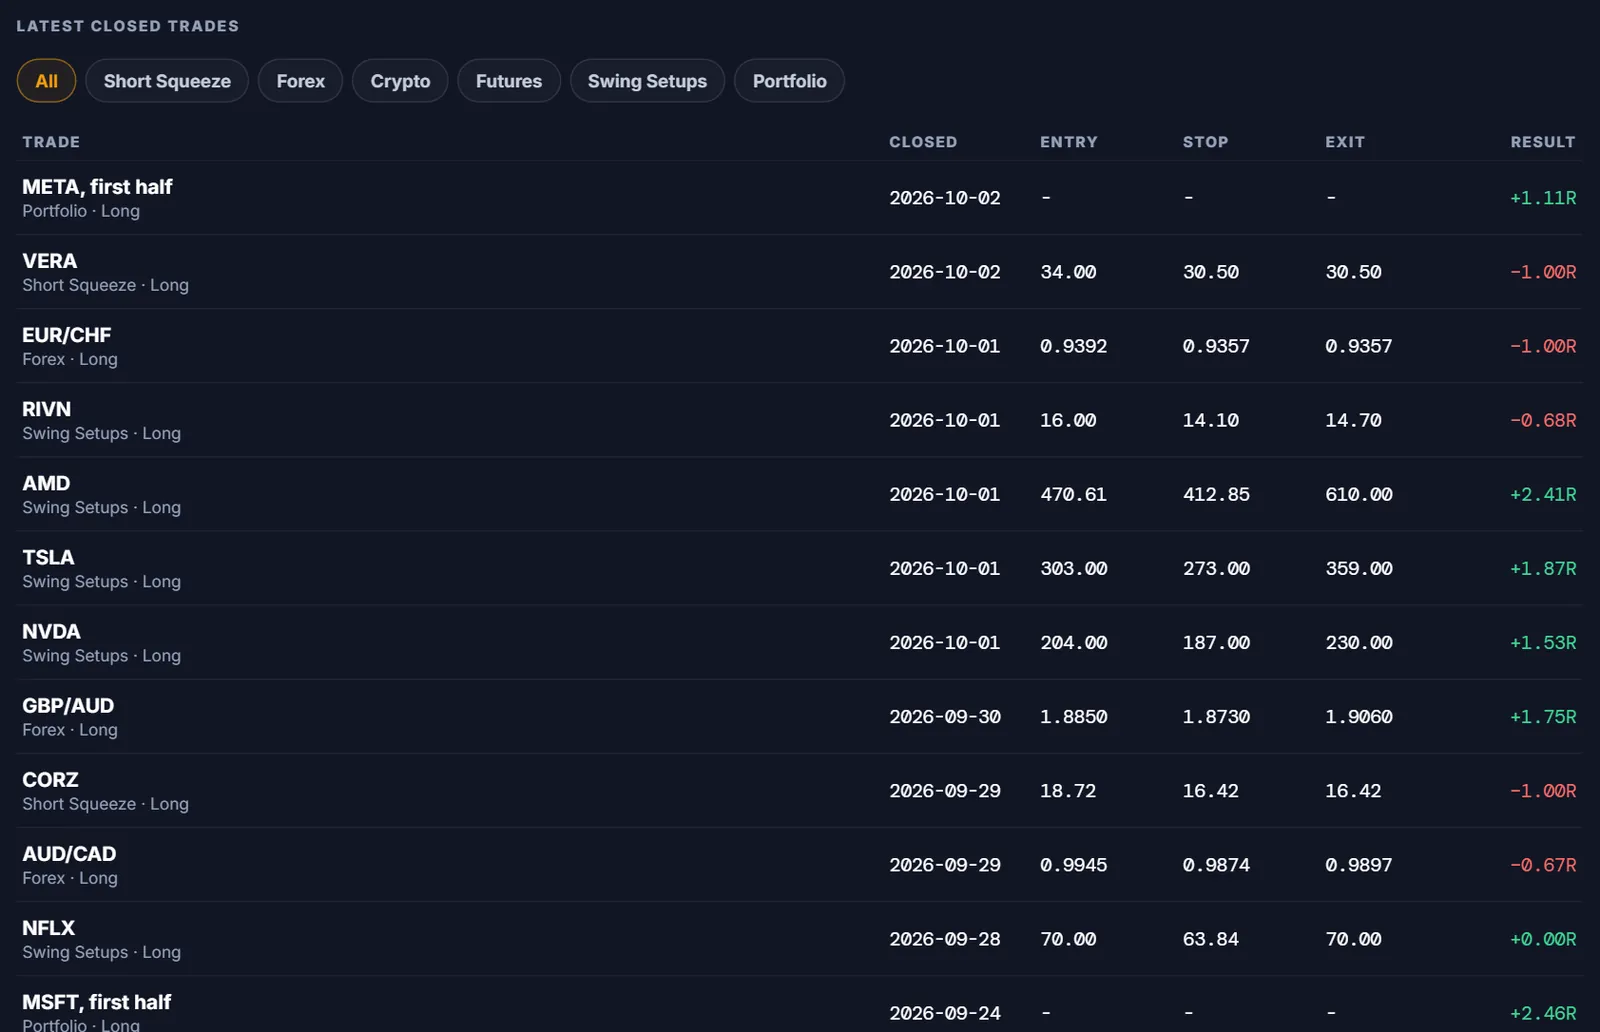Click MSFT's +2.46R result
This screenshot has width=1600, height=1032.
[x=1543, y=1013]
